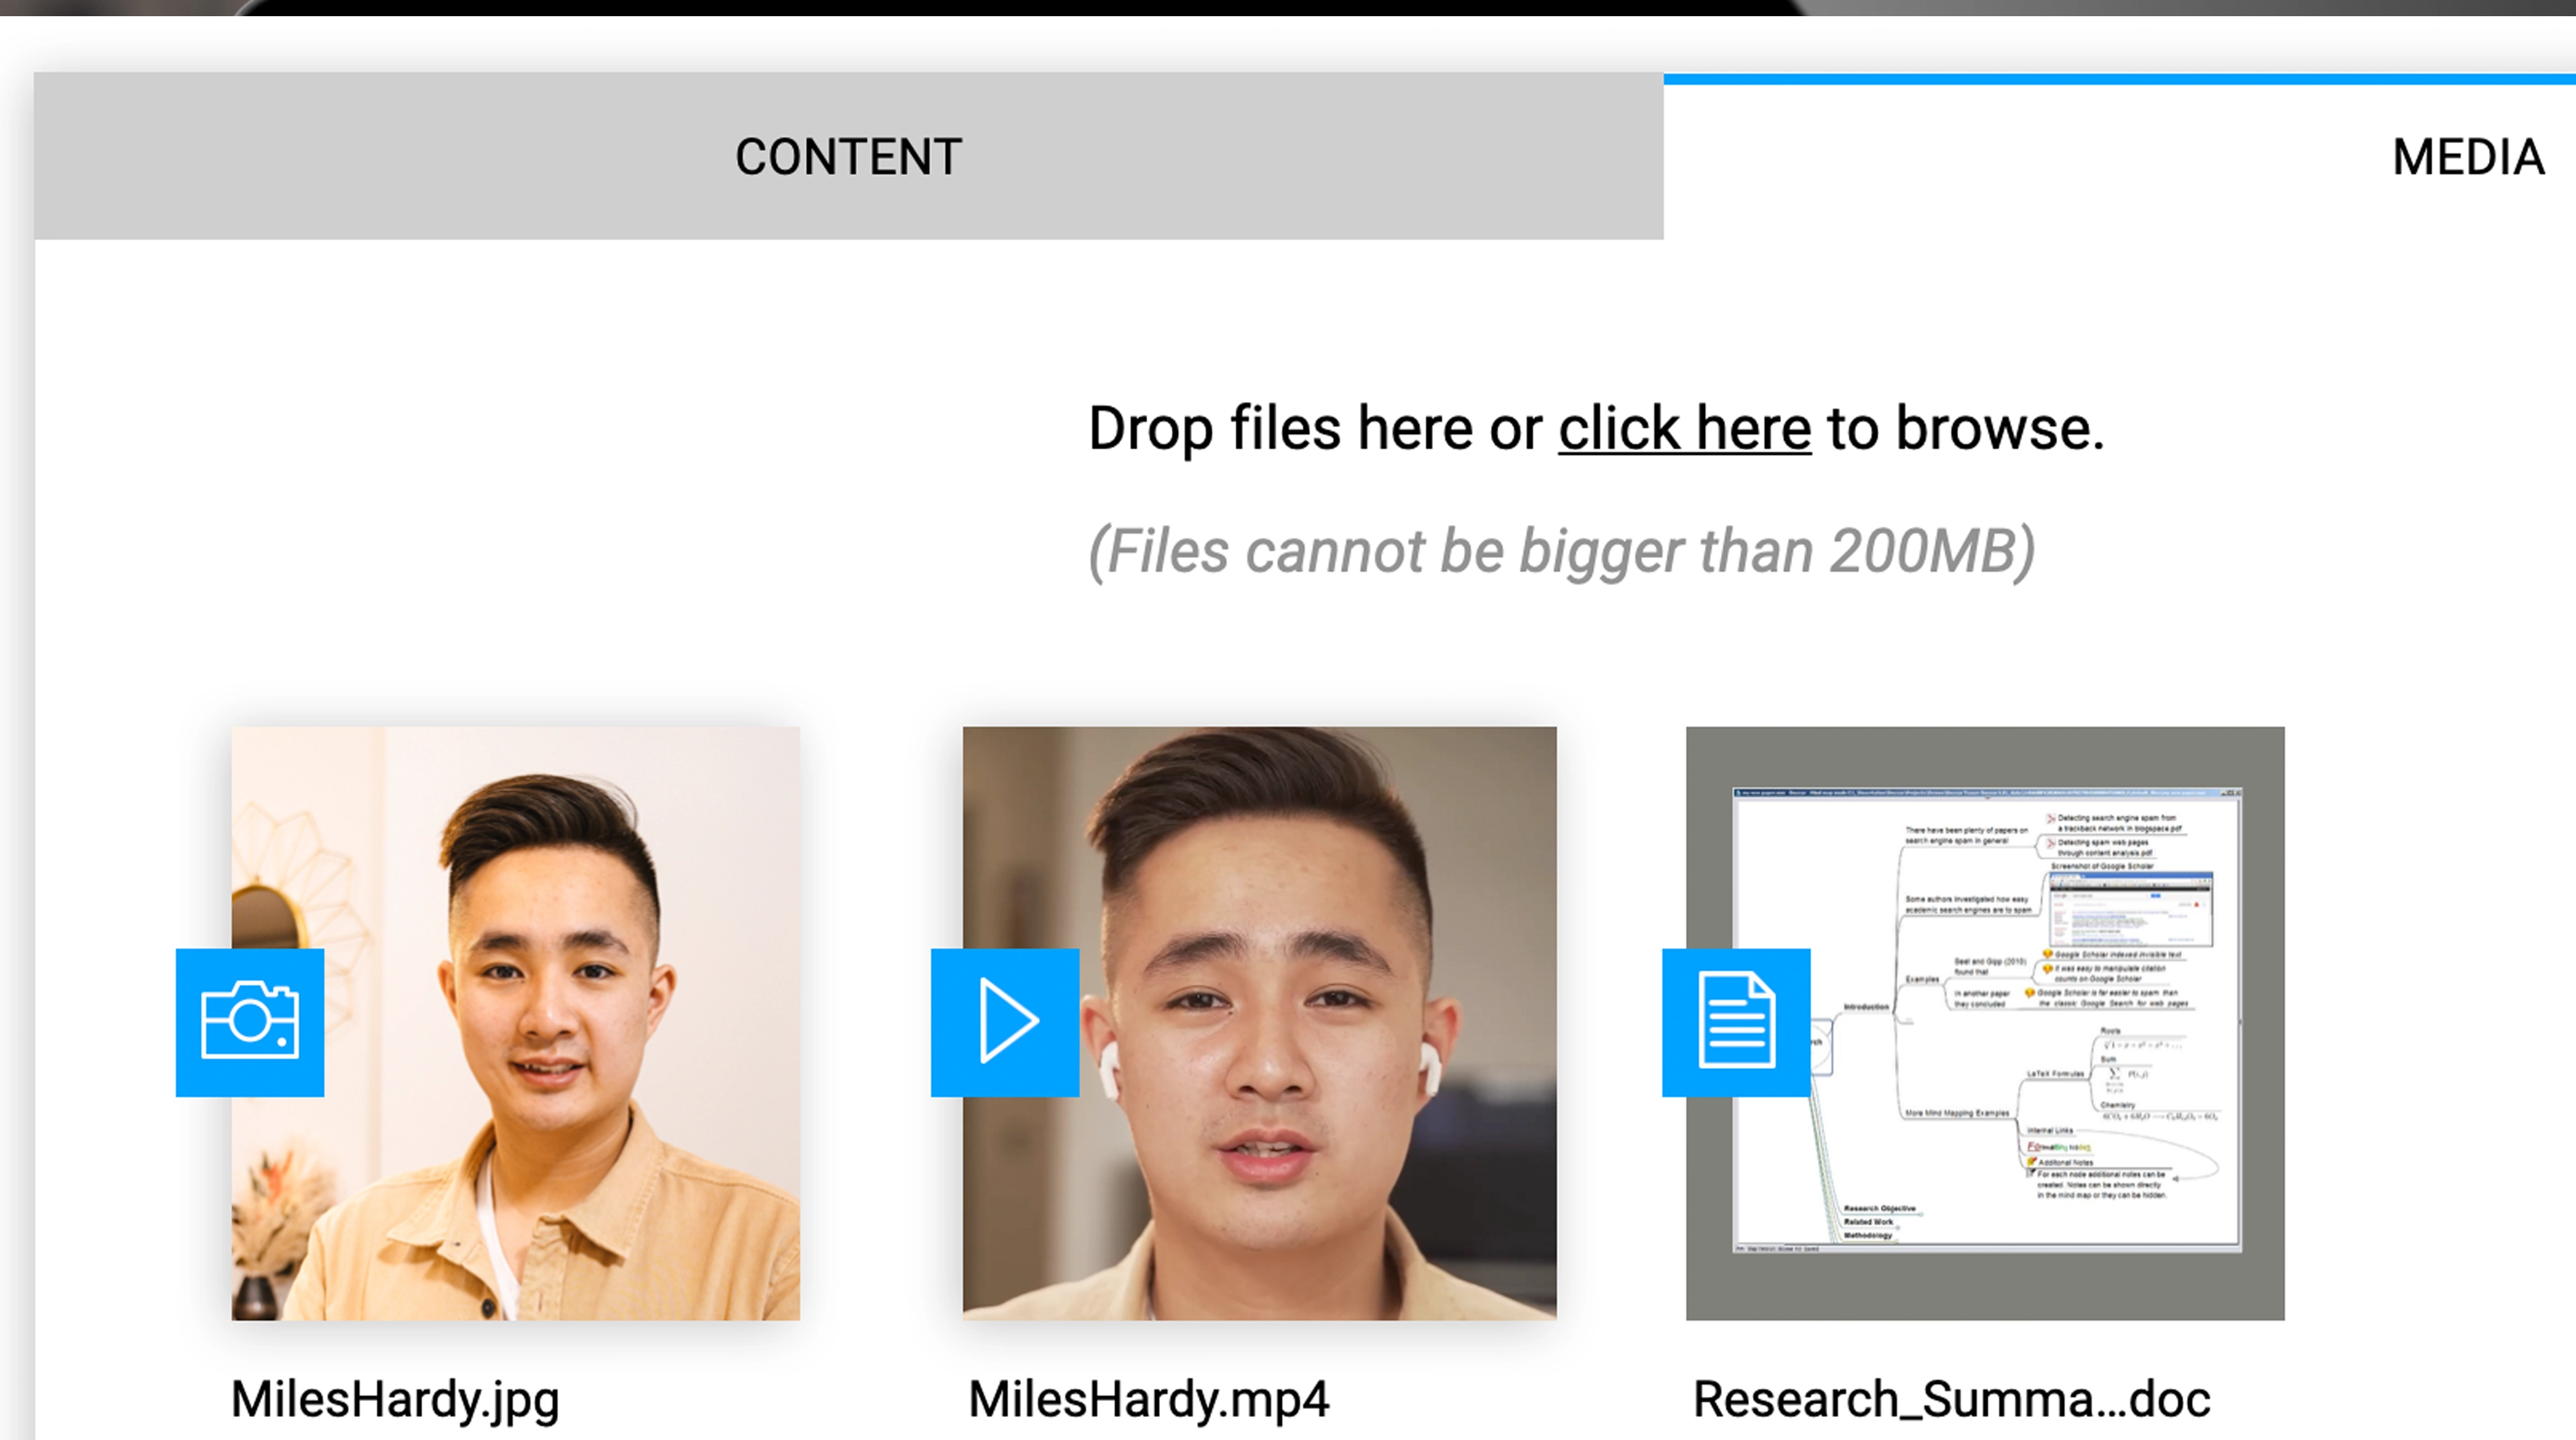The height and width of the screenshot is (1440, 2576).
Task: Click the Google Scholar screenshot inside doc preview
Action: pyautogui.click(x=2130, y=908)
